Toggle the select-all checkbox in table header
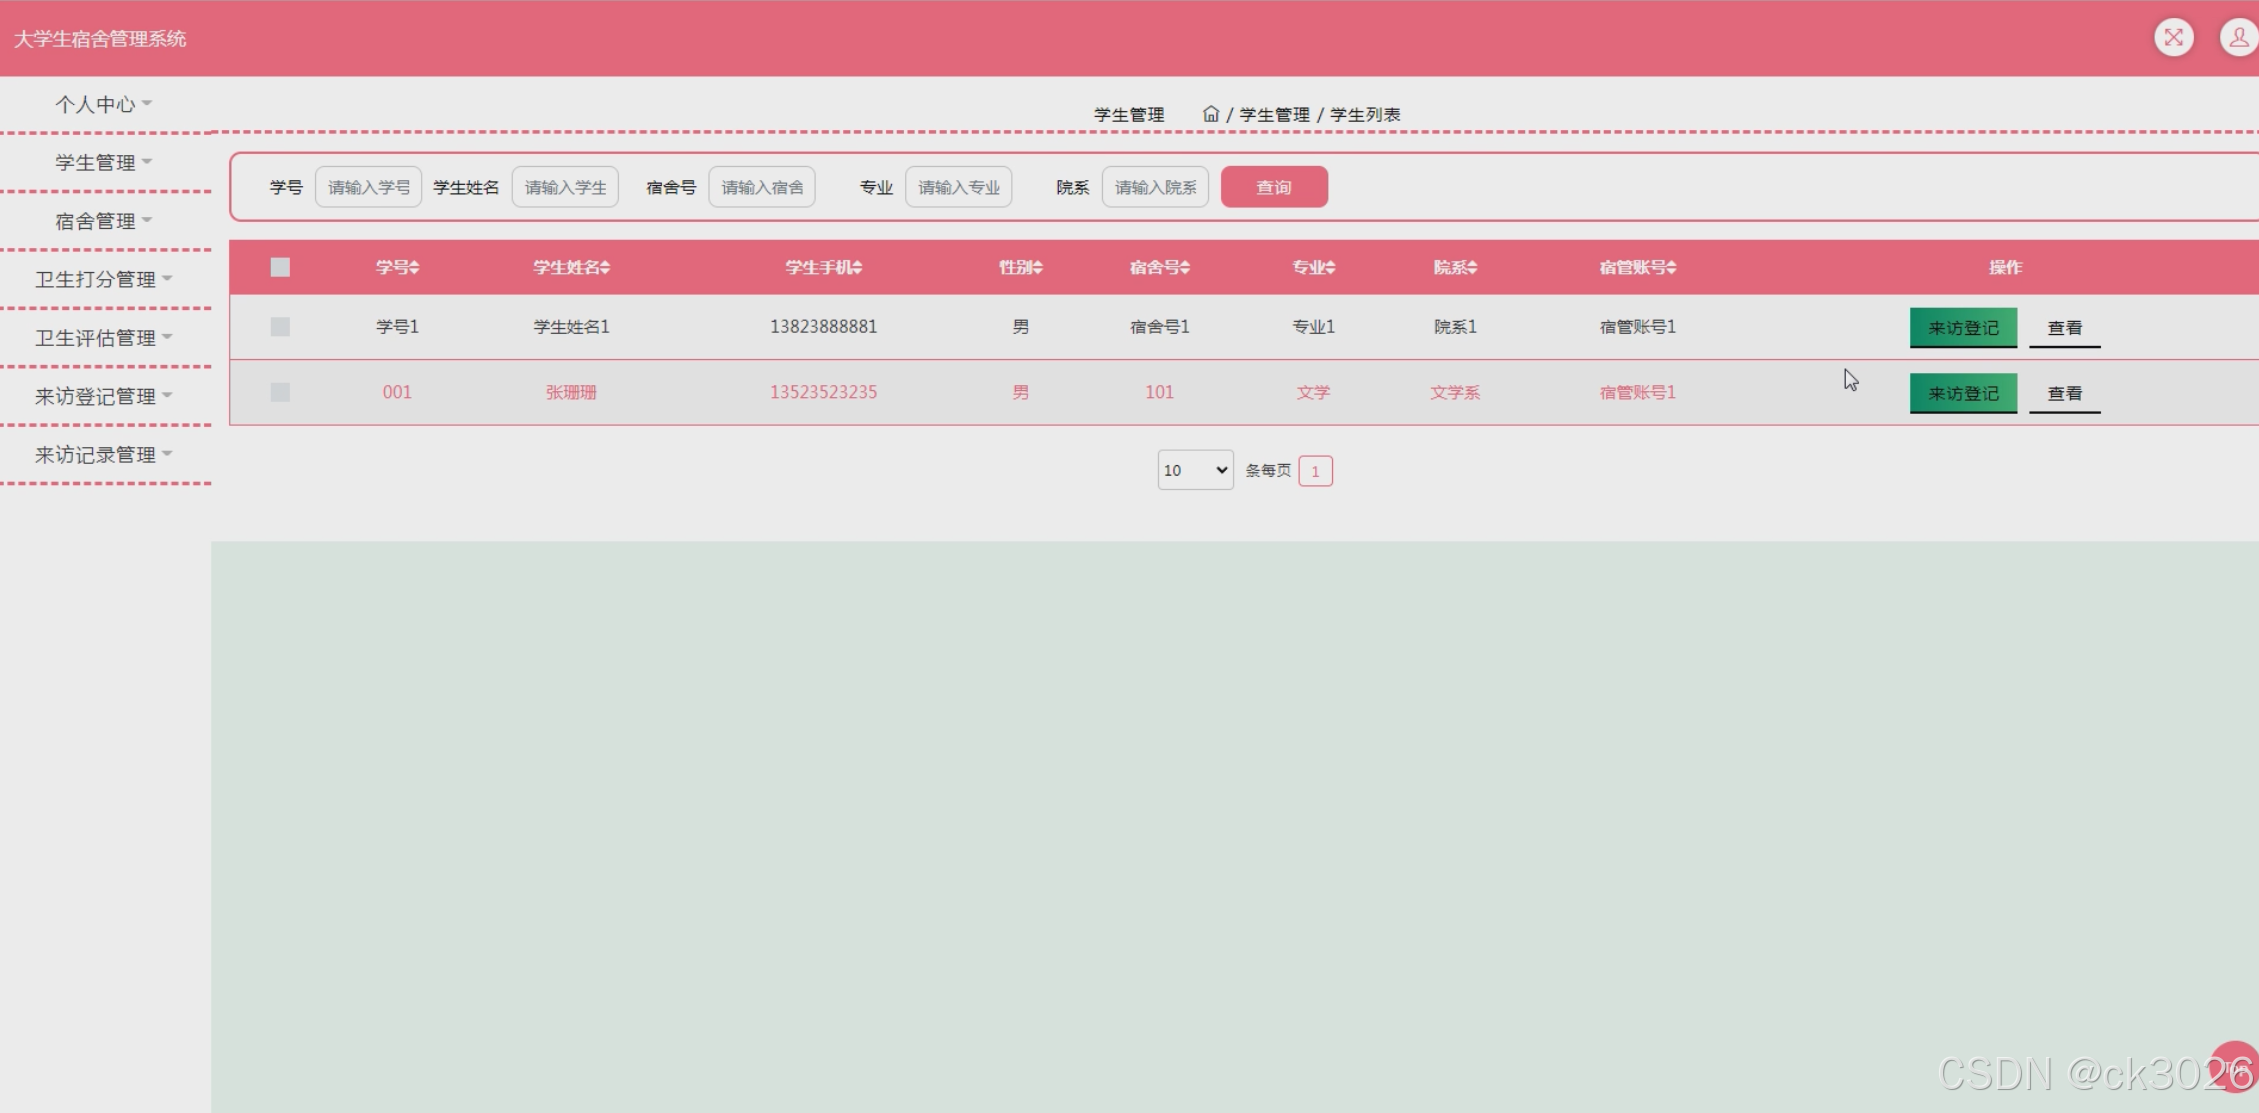 pyautogui.click(x=280, y=267)
